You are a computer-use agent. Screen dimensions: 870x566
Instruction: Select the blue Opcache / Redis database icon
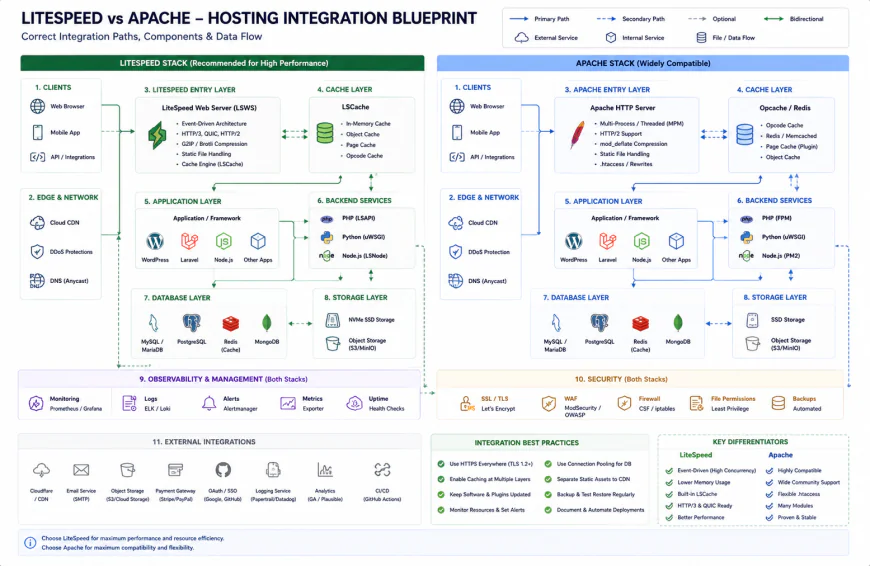pyautogui.click(x=745, y=134)
